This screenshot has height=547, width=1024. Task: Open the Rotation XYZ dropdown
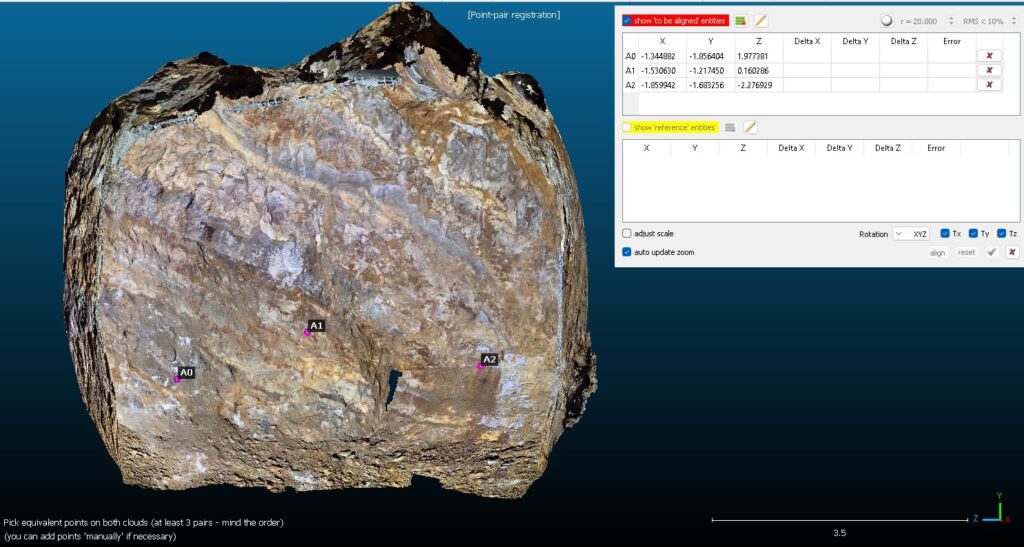(x=911, y=234)
